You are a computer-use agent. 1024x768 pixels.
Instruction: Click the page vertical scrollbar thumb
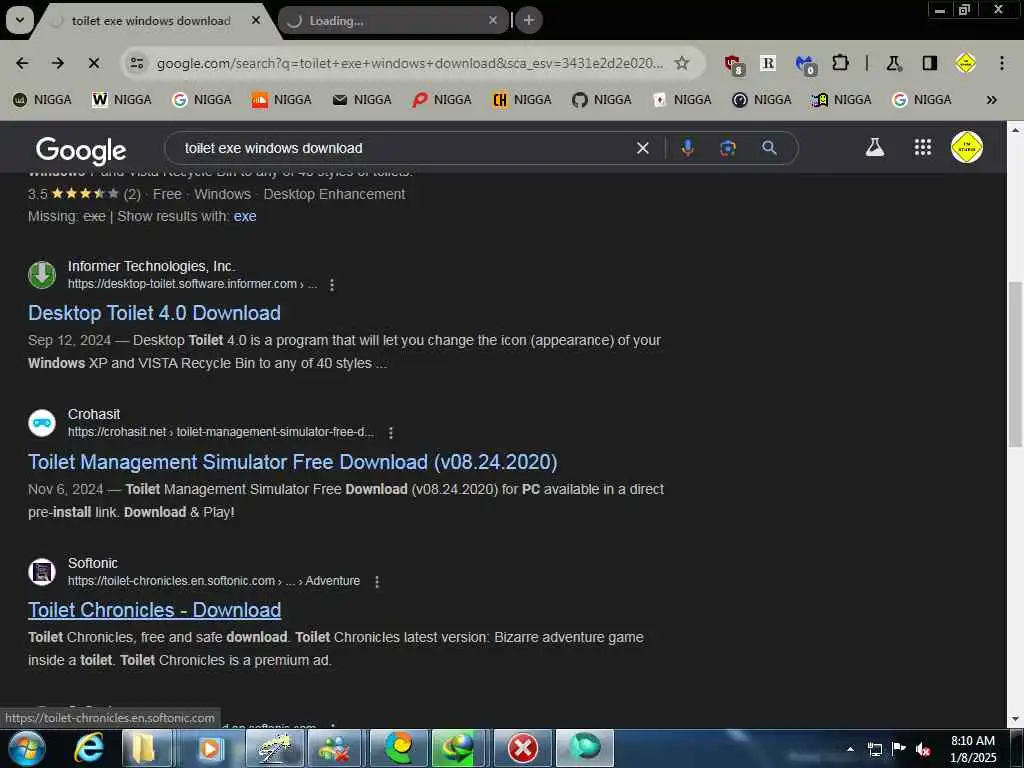point(1015,364)
